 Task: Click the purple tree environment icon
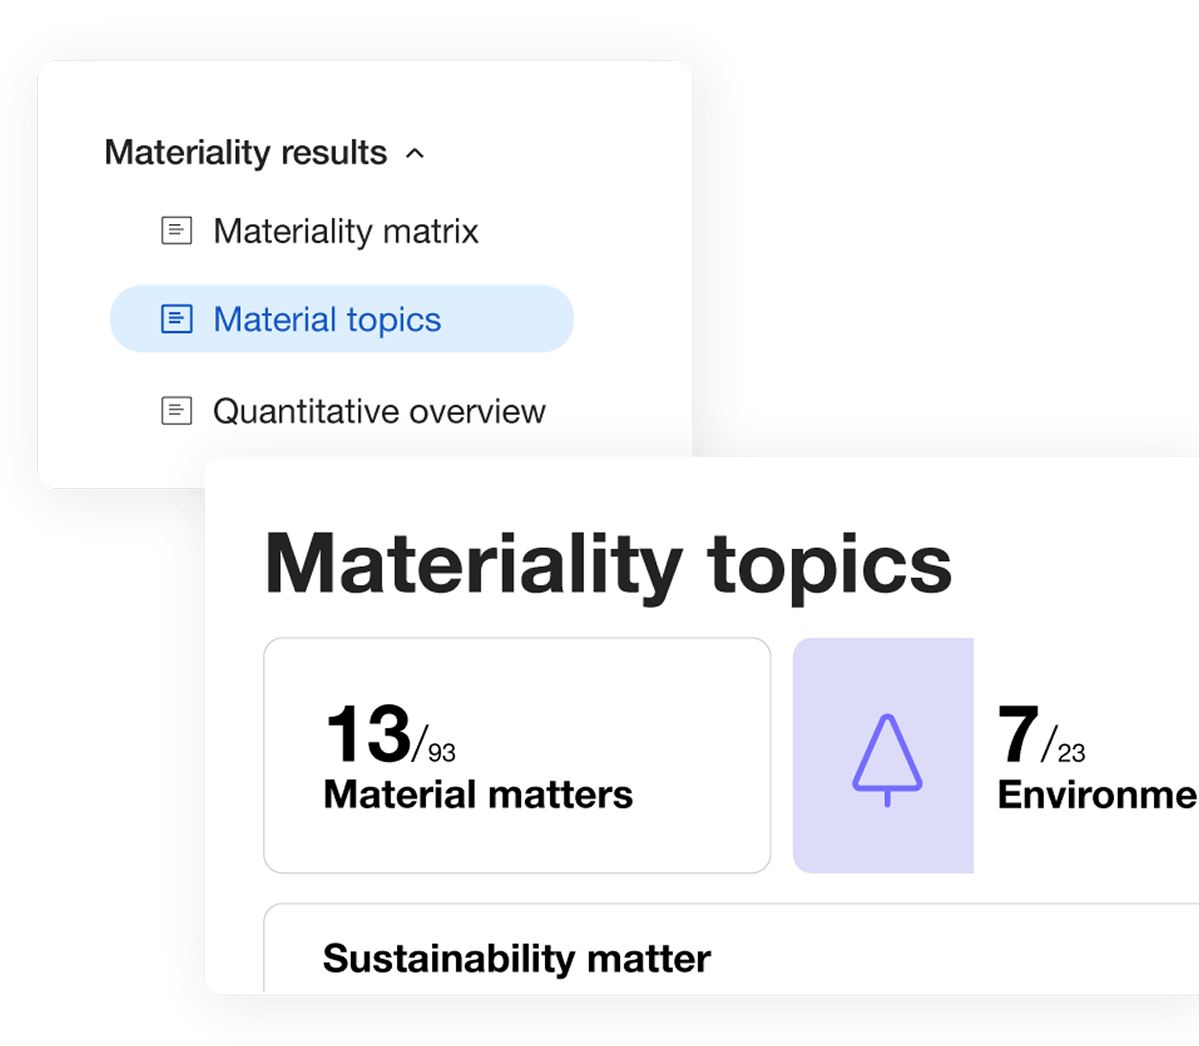(887, 760)
